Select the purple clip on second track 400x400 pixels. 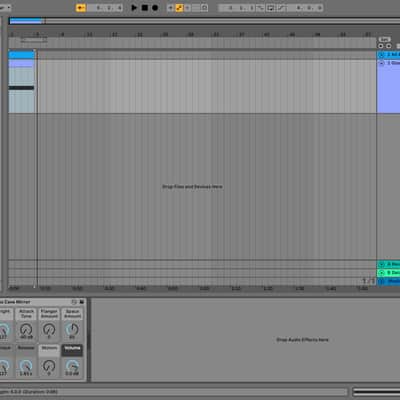pos(22,63)
